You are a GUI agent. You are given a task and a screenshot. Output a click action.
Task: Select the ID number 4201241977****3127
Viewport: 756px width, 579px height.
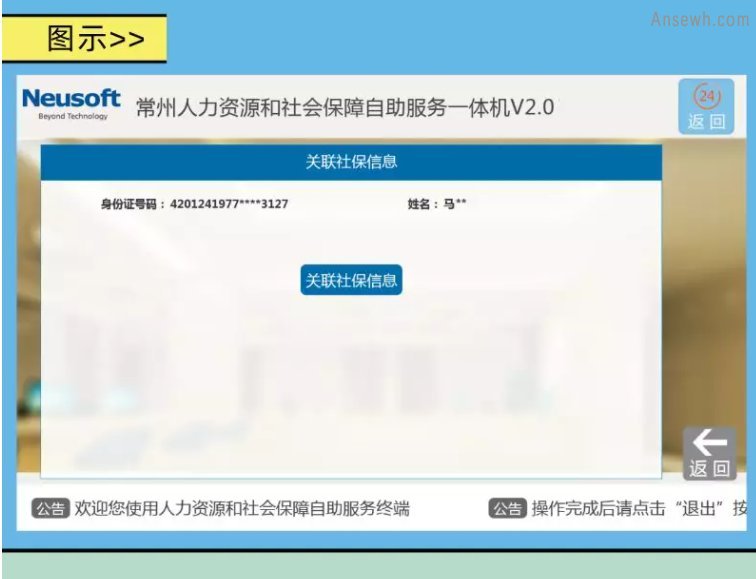click(229, 204)
